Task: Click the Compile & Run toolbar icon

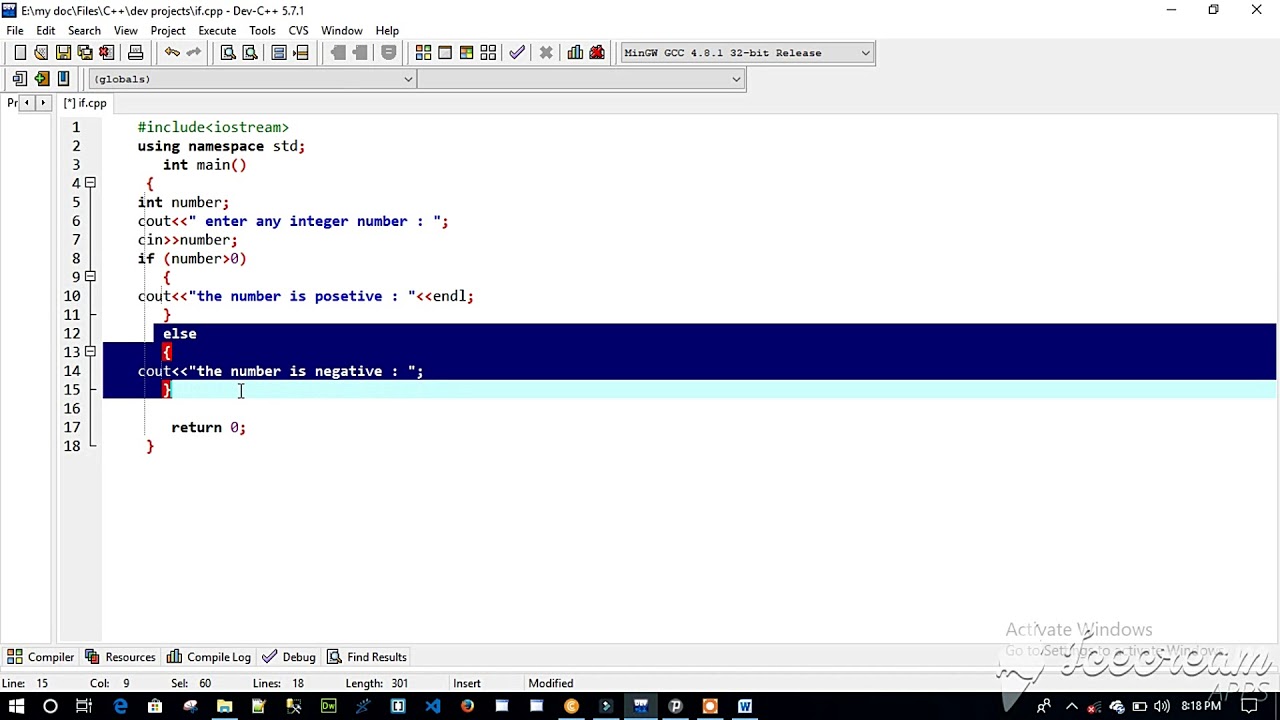Action: 467,53
